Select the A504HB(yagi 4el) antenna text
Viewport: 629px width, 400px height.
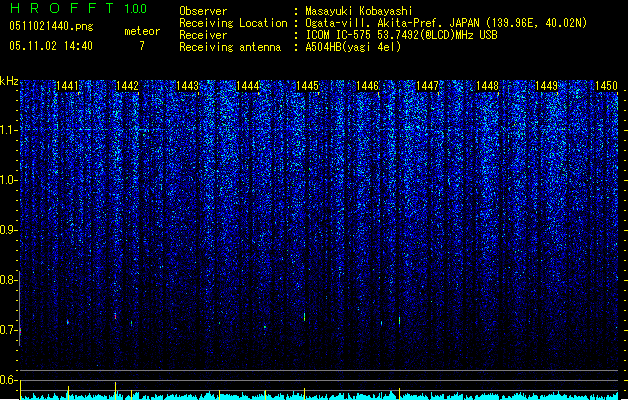(353, 47)
